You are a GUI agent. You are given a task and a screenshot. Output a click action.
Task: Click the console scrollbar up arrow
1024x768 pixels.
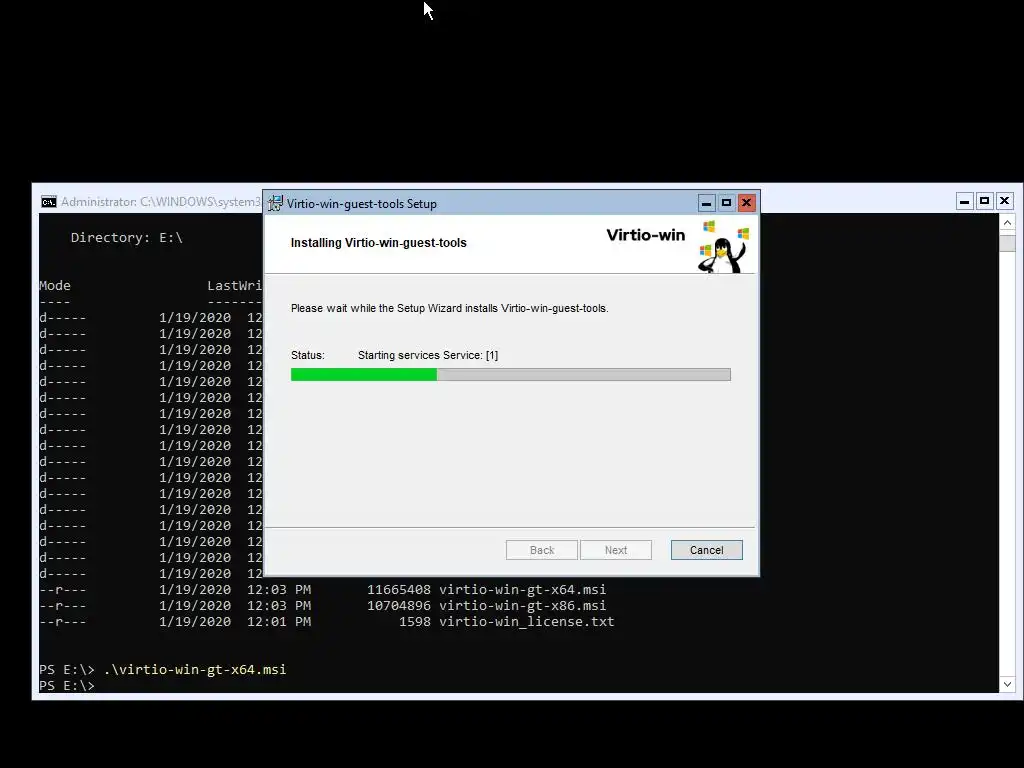point(1007,223)
